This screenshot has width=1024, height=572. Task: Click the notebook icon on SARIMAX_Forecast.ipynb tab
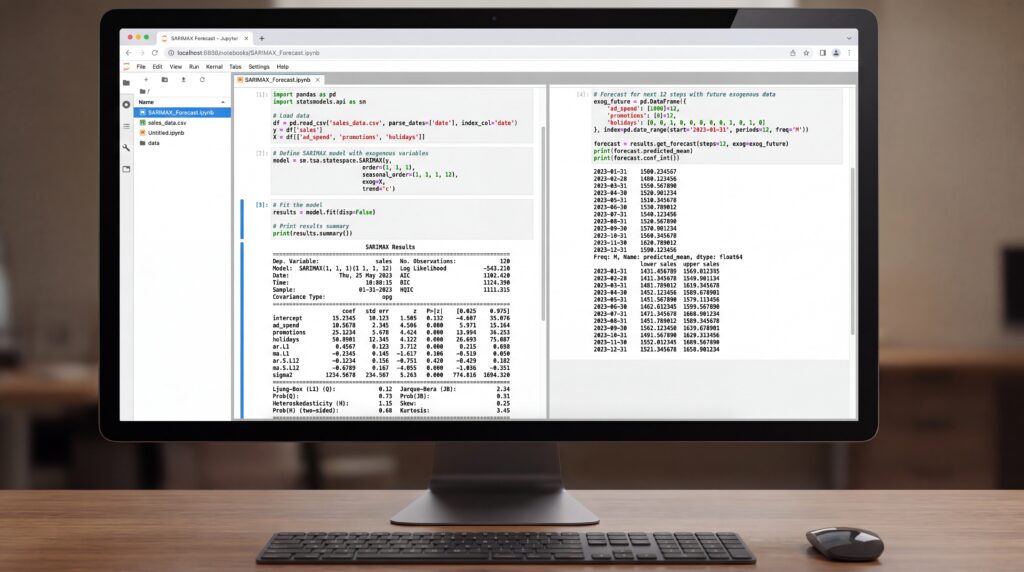(x=240, y=80)
